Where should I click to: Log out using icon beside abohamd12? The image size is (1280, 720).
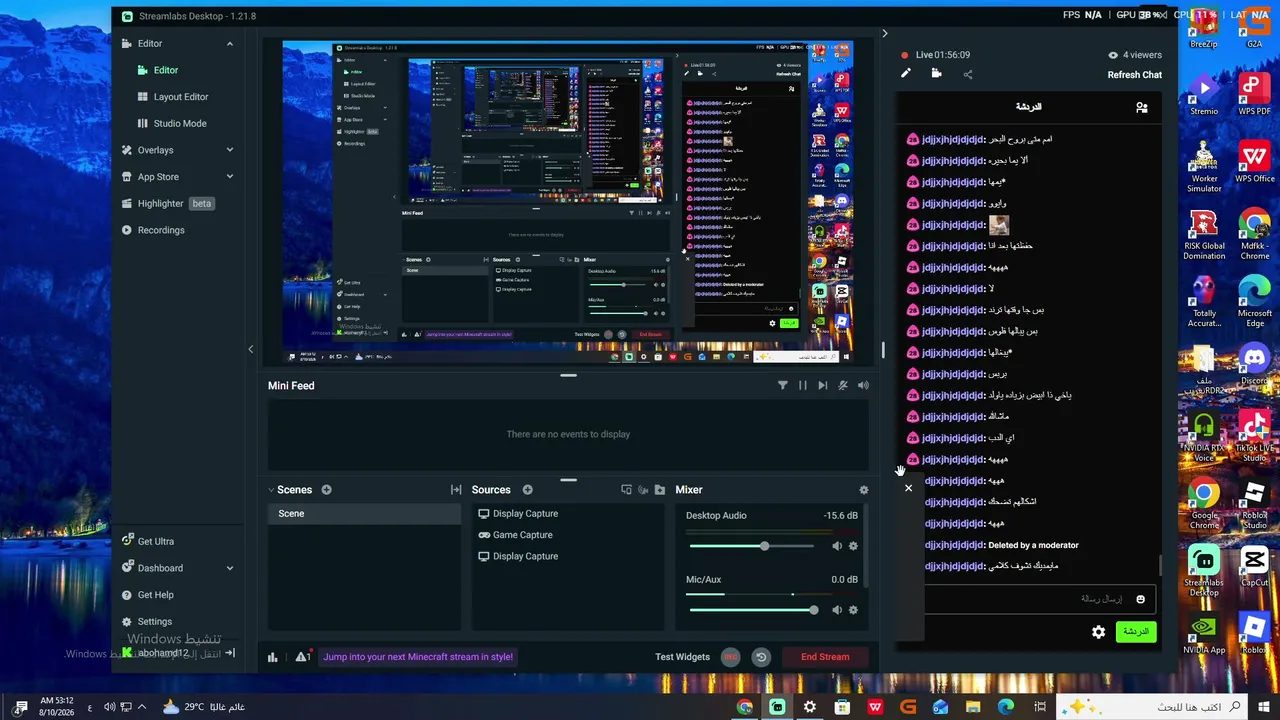[x=229, y=653]
